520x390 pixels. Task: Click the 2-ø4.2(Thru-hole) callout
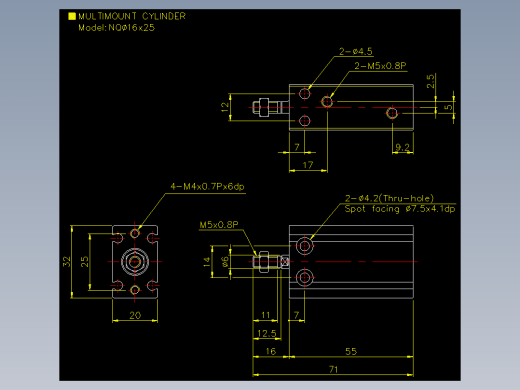tap(389, 198)
